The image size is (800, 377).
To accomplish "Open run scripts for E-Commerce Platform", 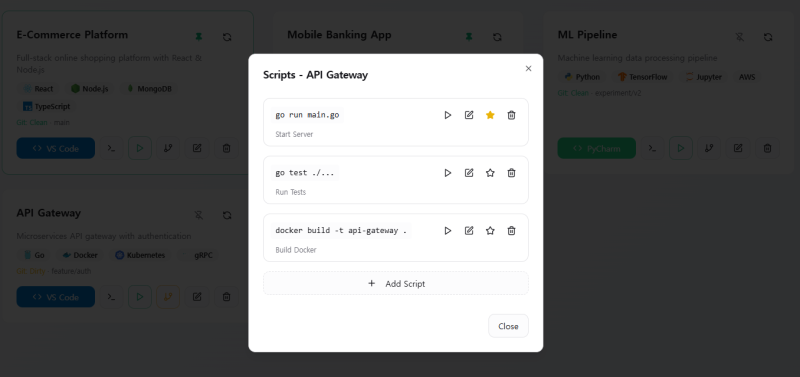I will click(x=140, y=148).
